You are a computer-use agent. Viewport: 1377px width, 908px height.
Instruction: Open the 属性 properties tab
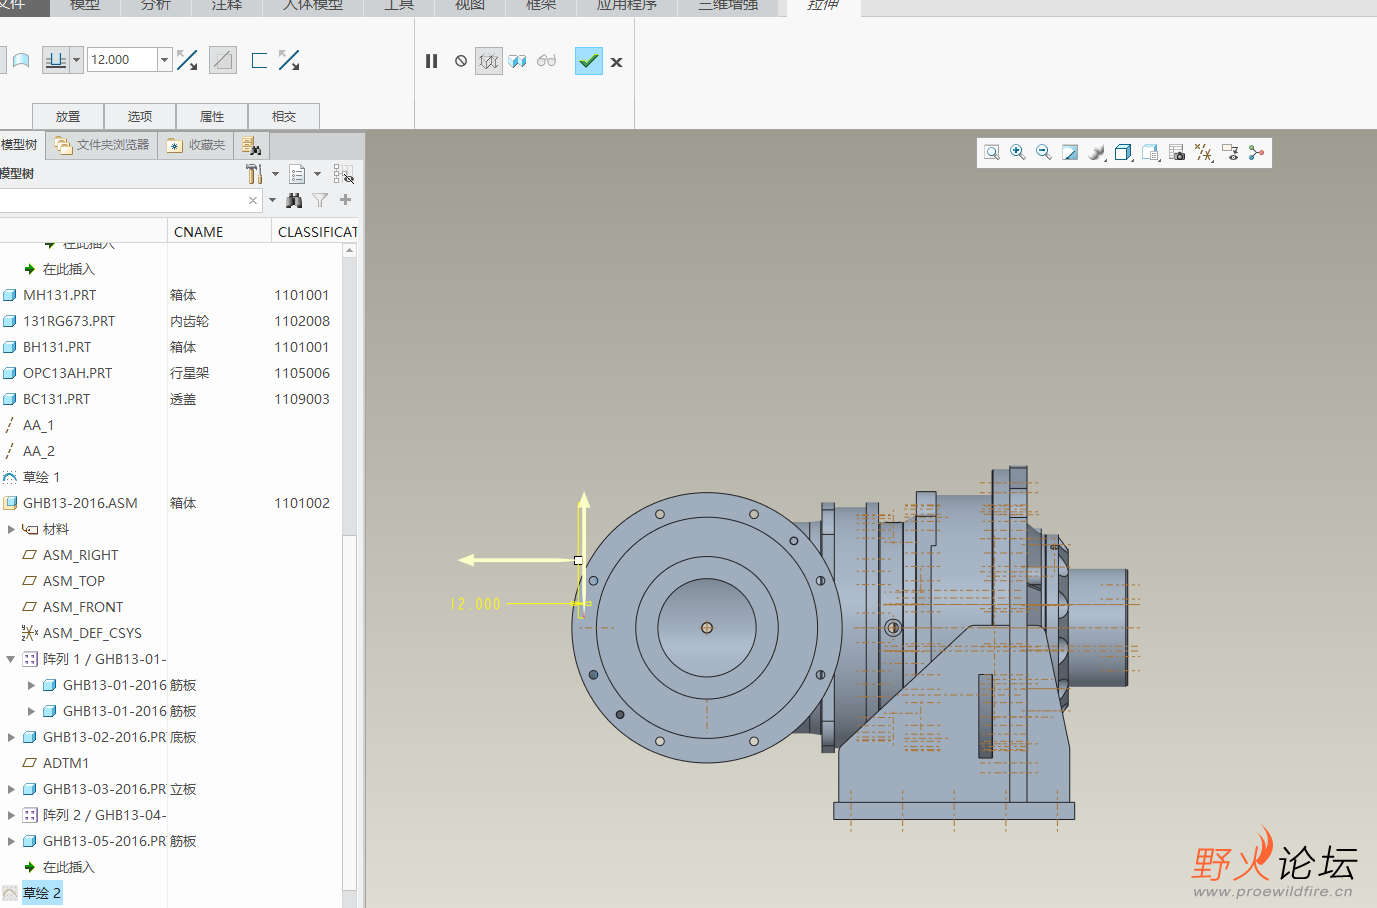tap(212, 116)
